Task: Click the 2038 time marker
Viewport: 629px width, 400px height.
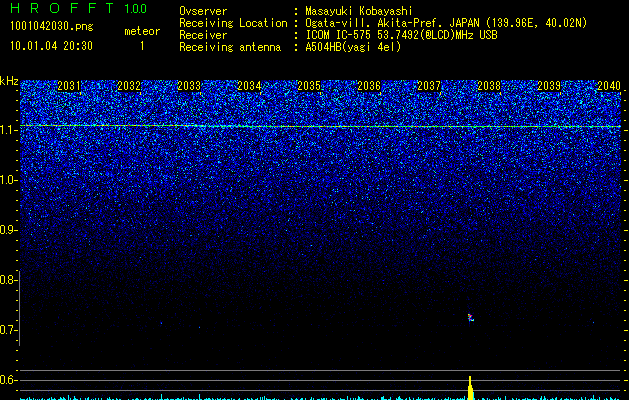Action: coord(489,86)
